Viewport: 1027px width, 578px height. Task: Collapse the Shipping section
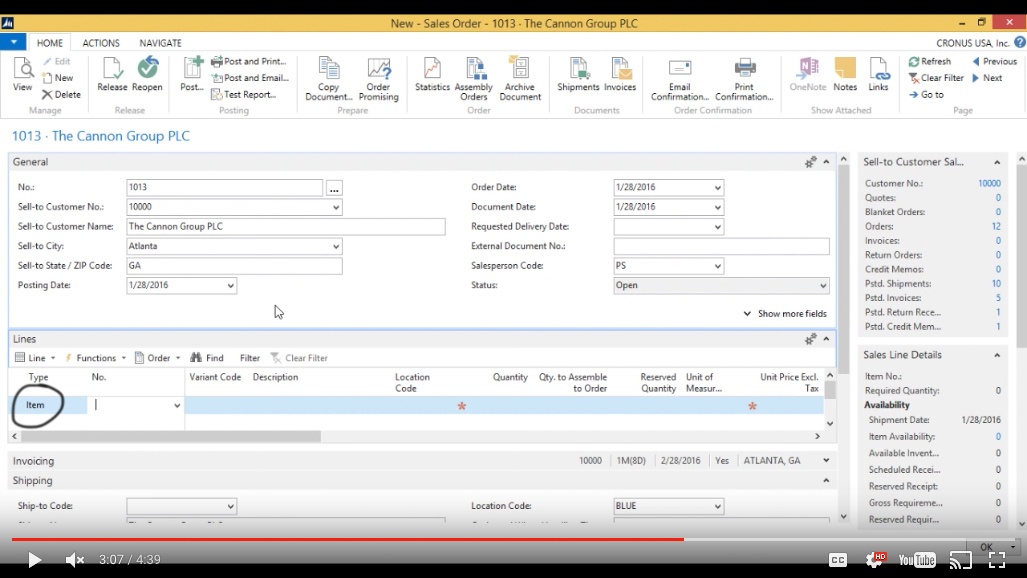pyautogui.click(x=827, y=480)
